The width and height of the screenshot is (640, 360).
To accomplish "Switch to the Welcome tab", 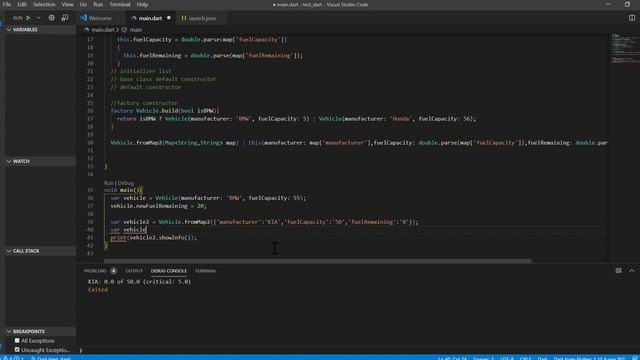I will (100, 18).
